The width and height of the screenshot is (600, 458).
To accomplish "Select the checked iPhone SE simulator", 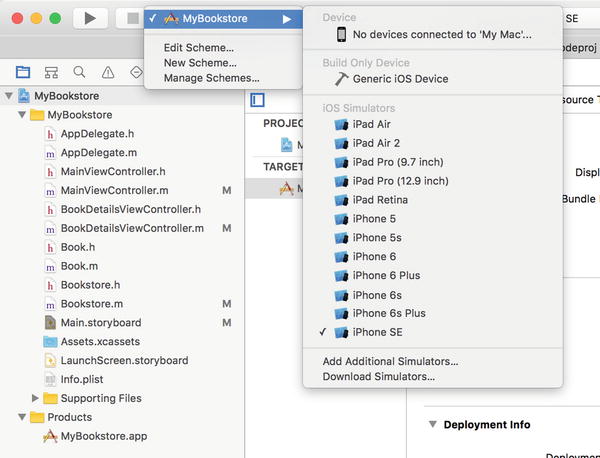I will 433,332.
